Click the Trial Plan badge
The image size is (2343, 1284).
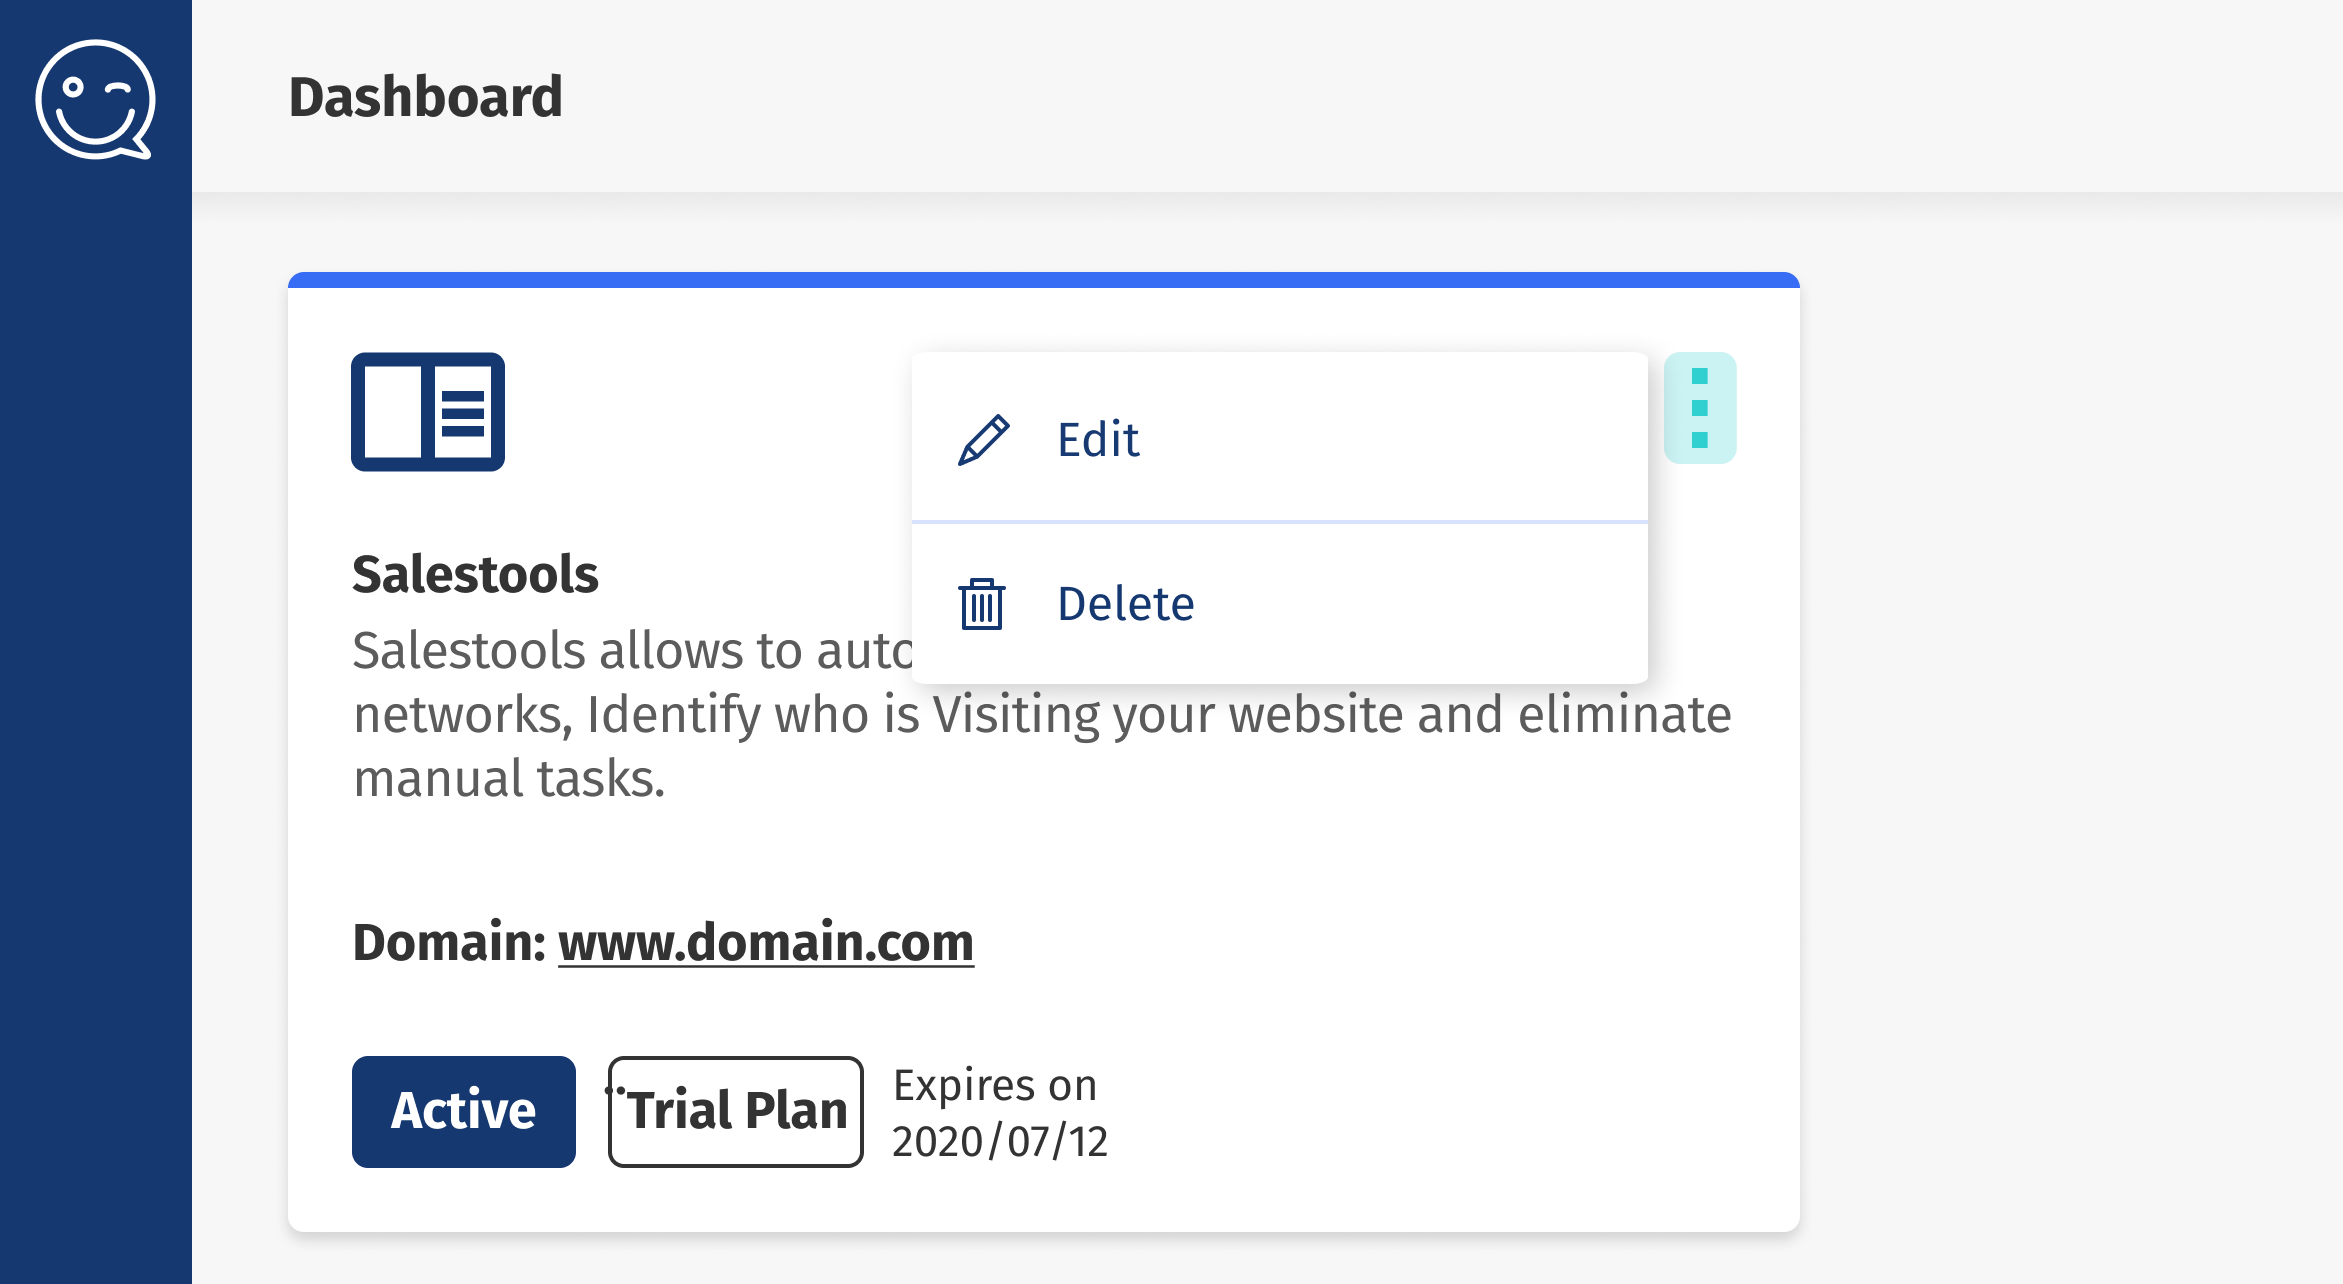pyautogui.click(x=736, y=1111)
